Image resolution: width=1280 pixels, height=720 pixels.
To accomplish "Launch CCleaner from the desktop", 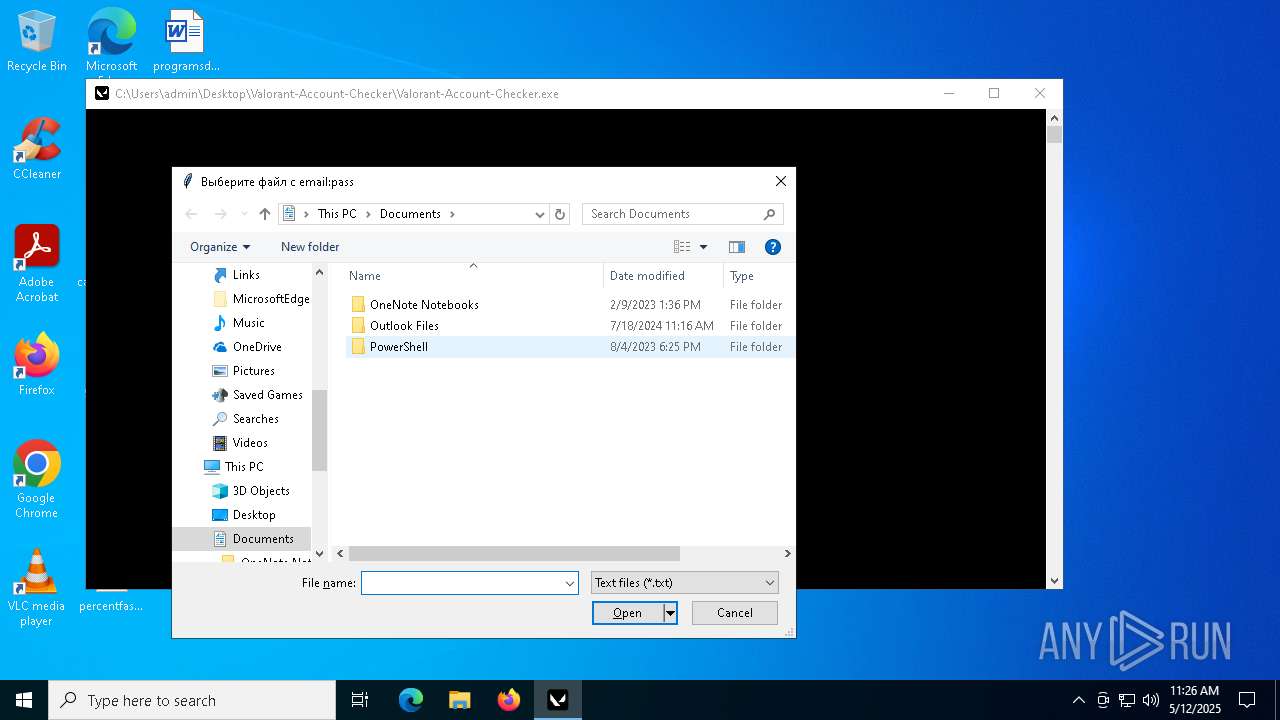I will click(x=37, y=149).
